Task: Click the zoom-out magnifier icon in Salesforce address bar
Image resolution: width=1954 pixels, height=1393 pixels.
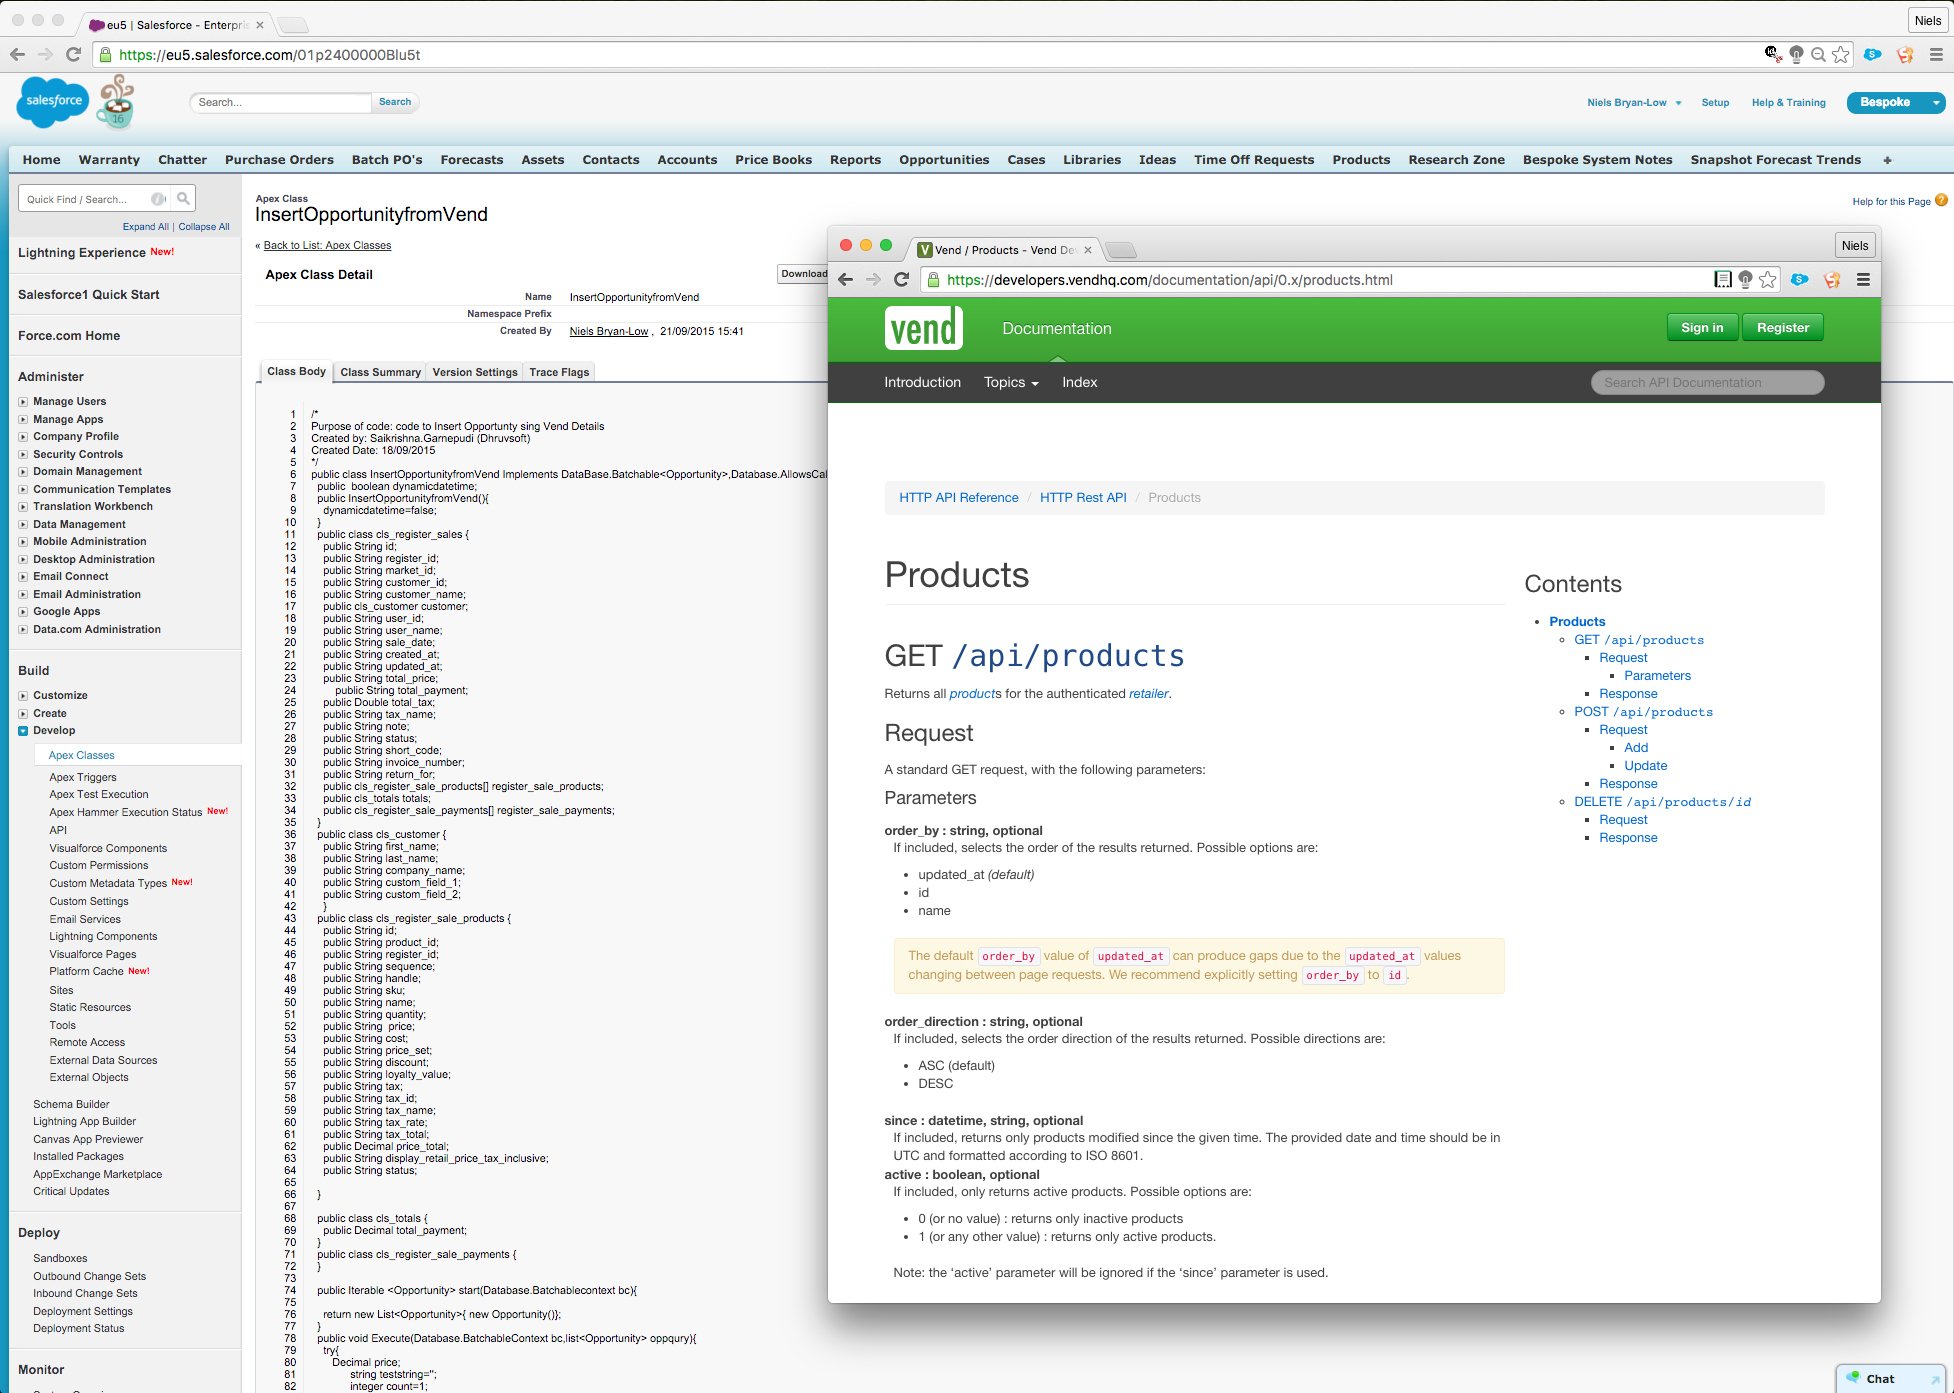Action: point(1818,55)
